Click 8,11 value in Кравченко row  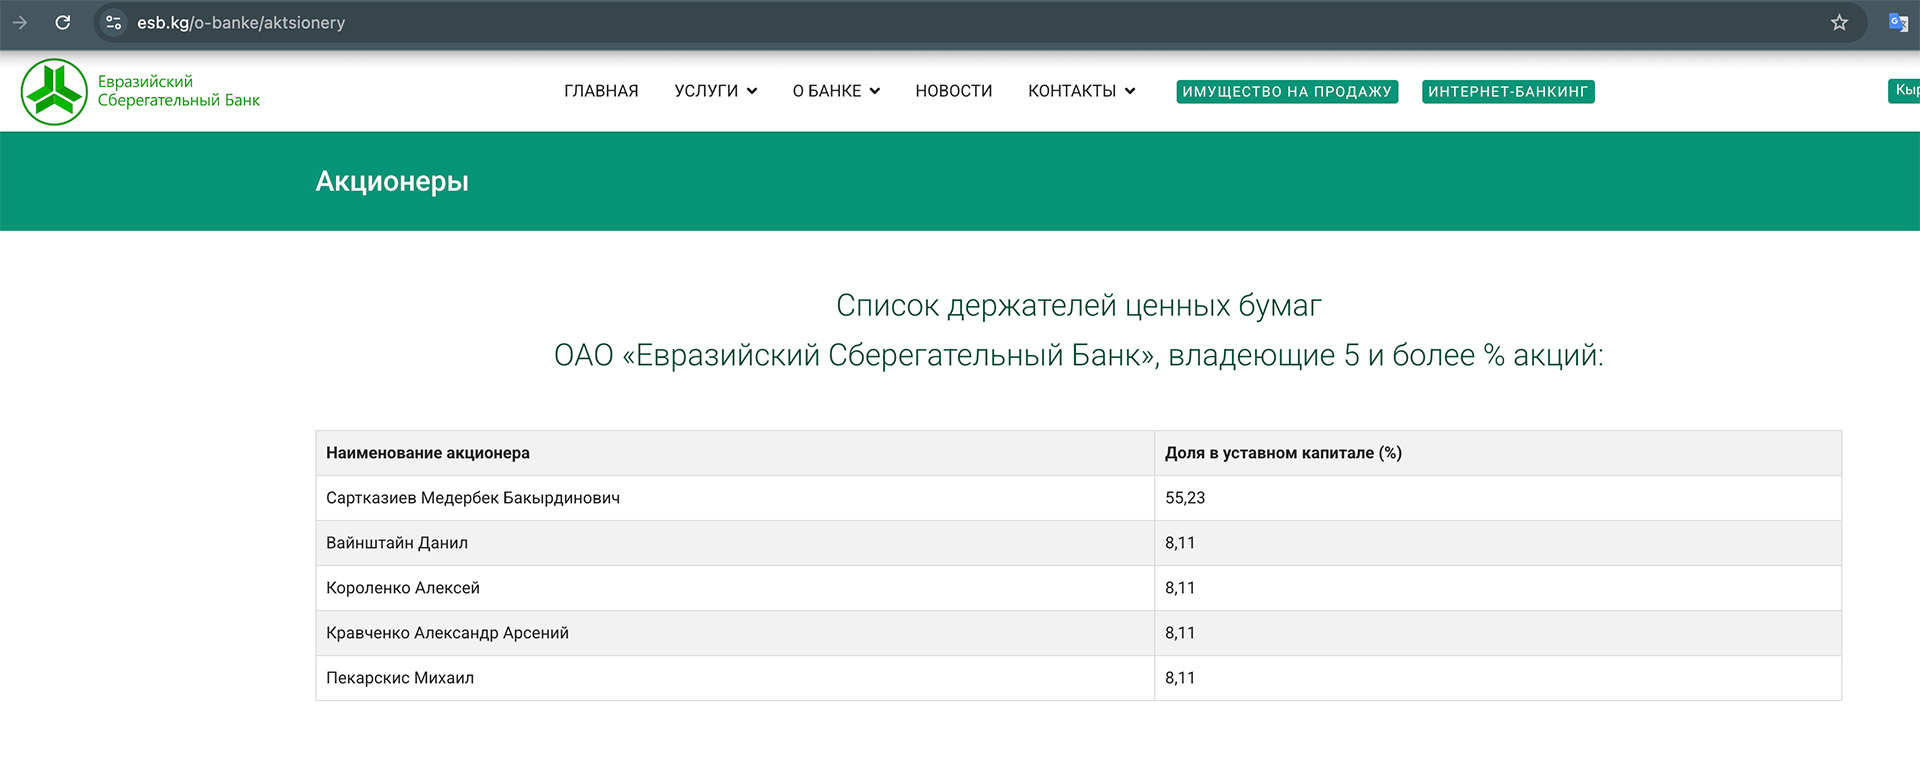tap(1180, 633)
